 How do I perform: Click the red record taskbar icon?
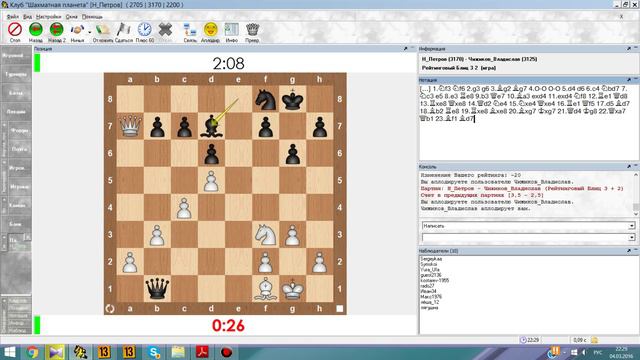coord(227,352)
